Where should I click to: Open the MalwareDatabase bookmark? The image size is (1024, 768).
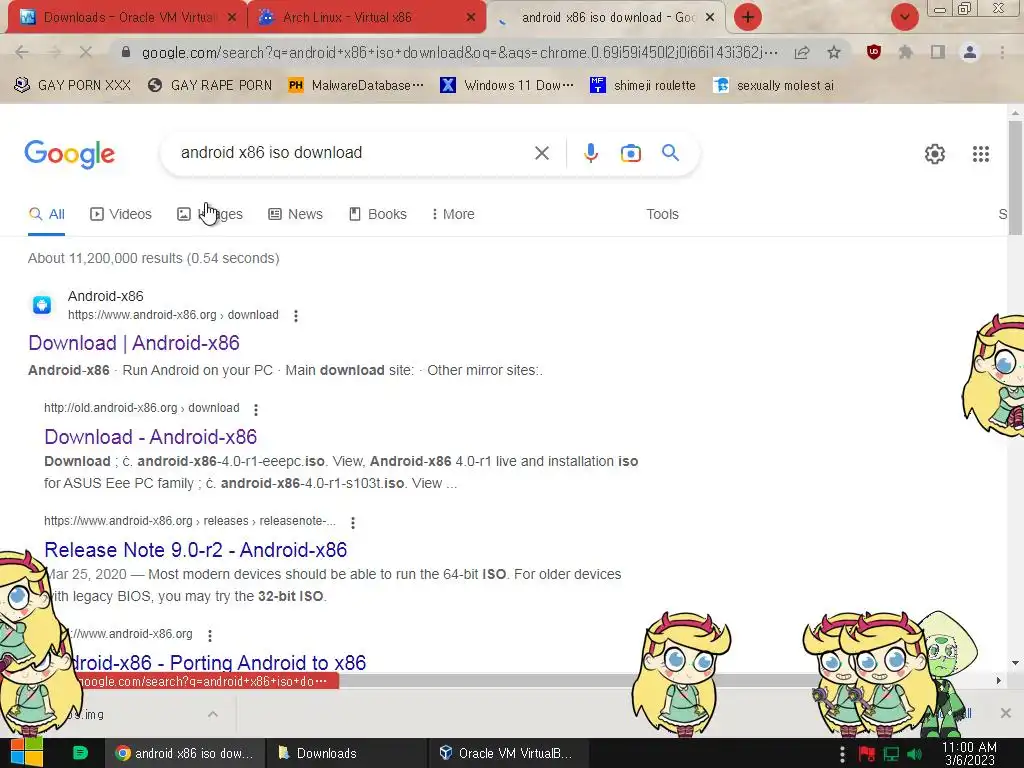(357, 86)
